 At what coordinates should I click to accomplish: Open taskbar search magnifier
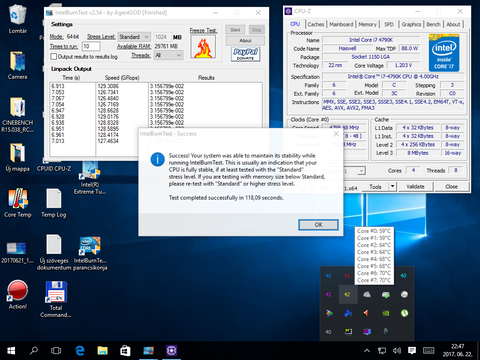click(x=34, y=350)
